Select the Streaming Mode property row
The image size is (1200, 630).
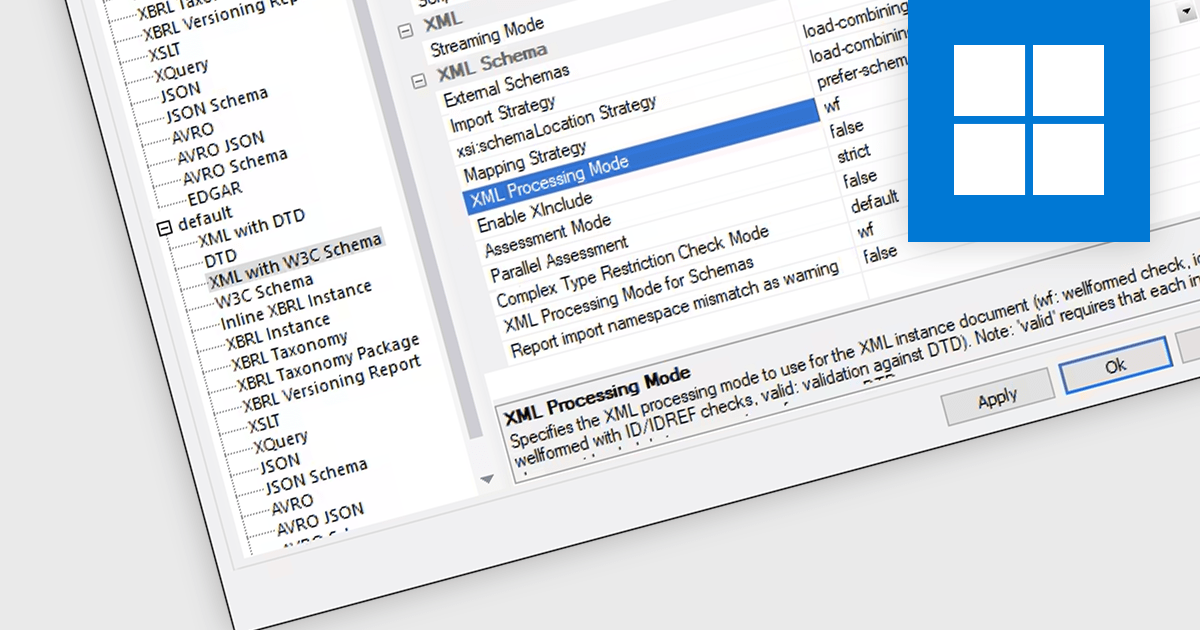(487, 37)
